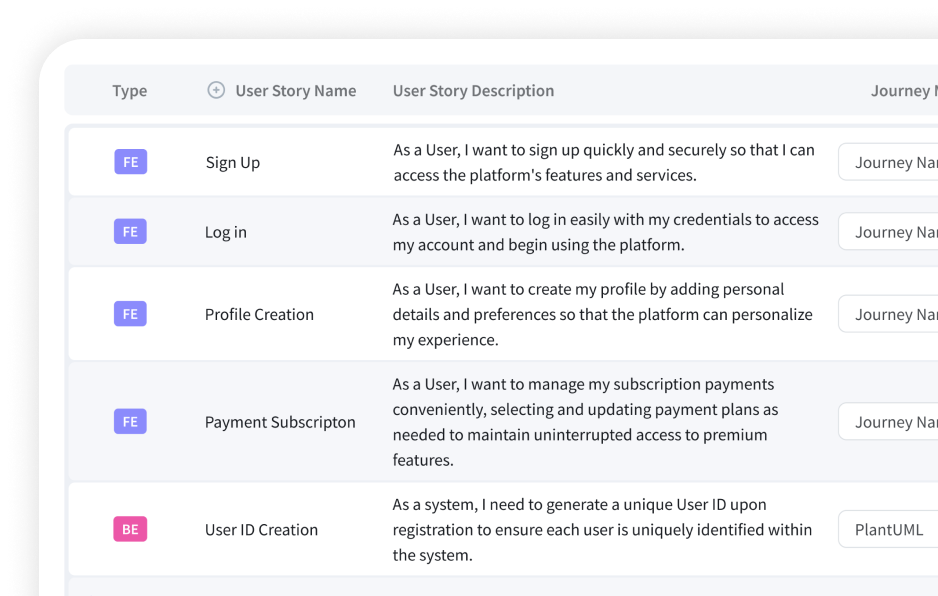Select the BE badge for User ID Creation
The image size is (938, 596).
coord(130,528)
